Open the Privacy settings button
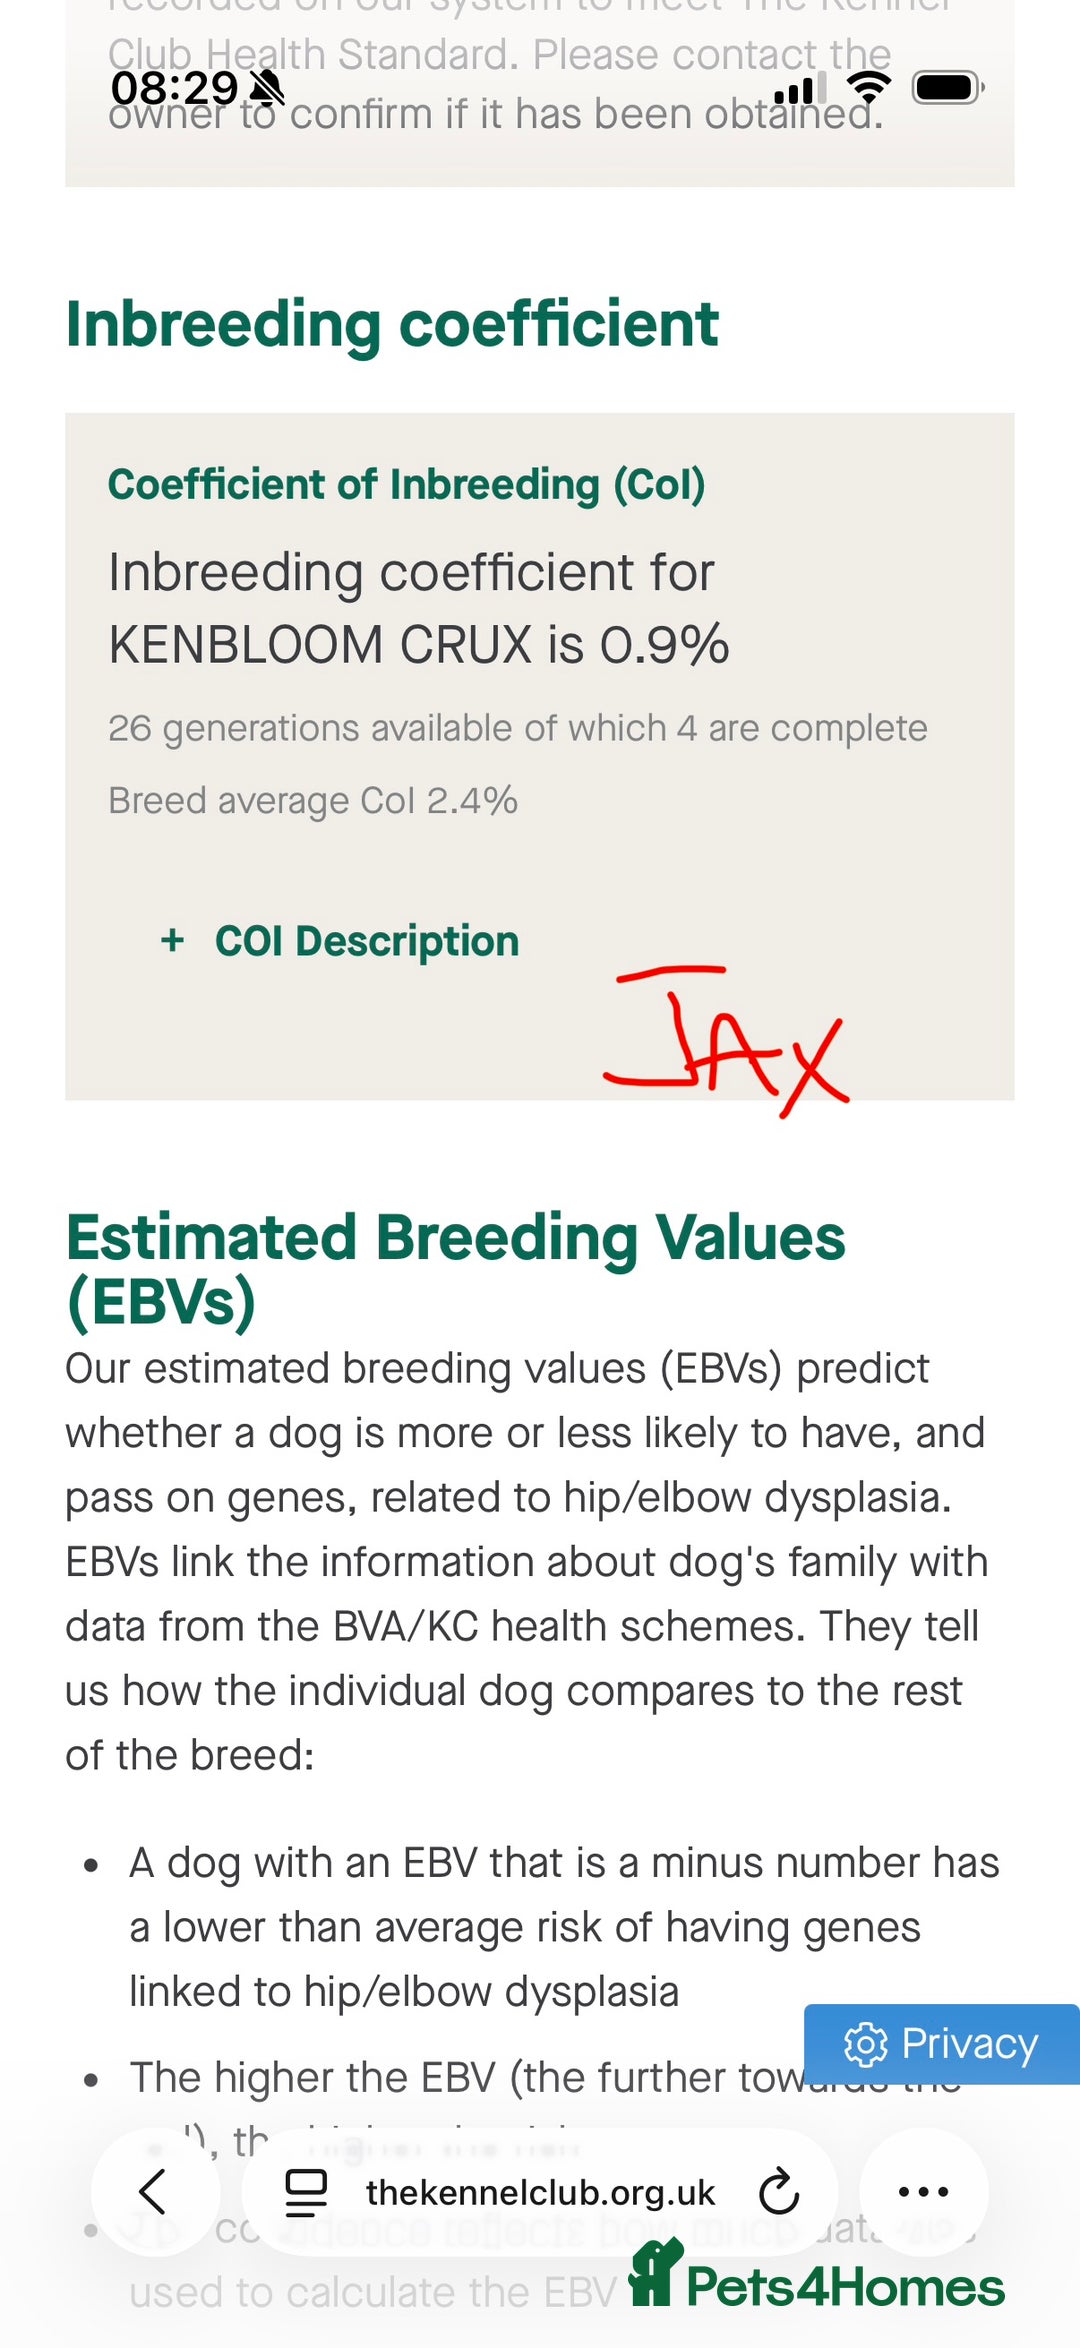The width and height of the screenshot is (1080, 2348). pyautogui.click(x=941, y=2044)
